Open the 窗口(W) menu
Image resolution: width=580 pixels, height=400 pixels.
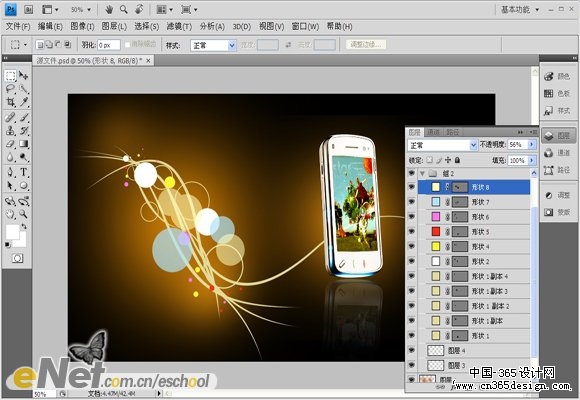305,26
